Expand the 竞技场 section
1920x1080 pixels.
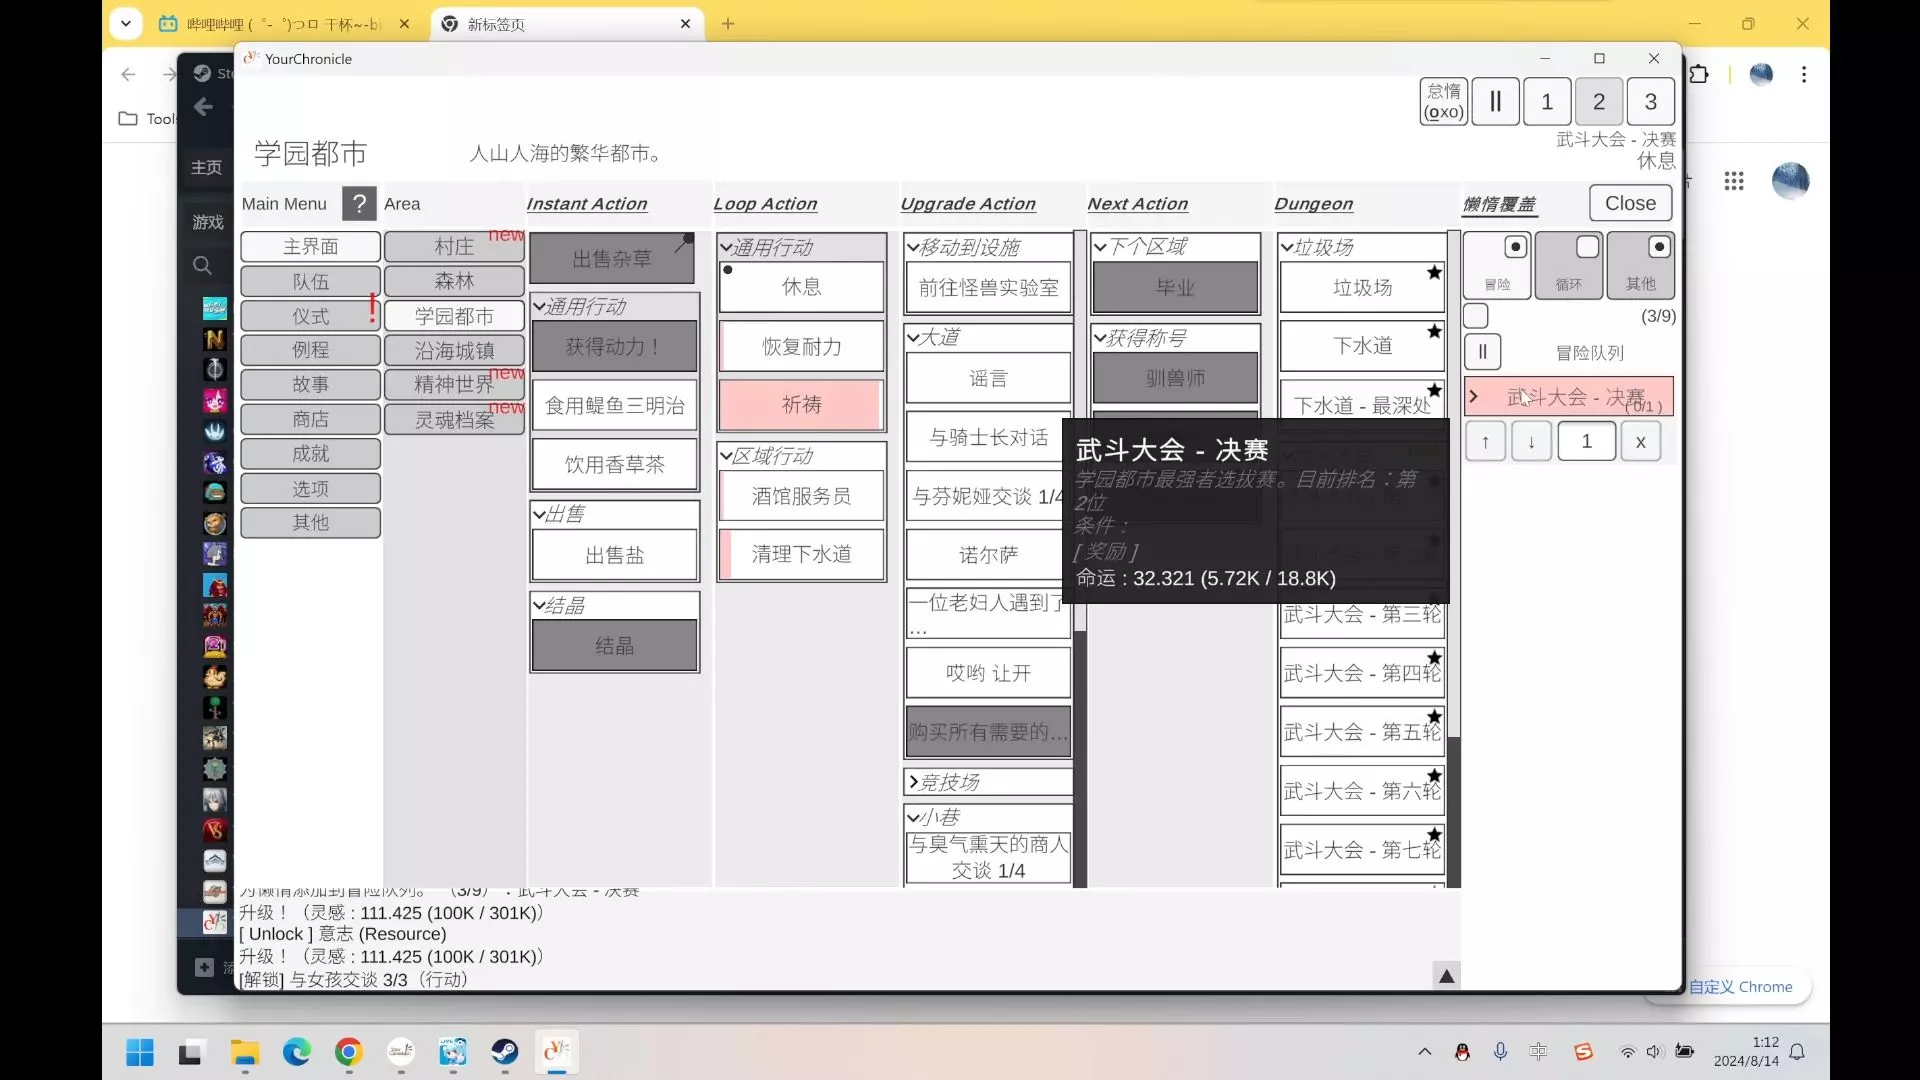(913, 782)
